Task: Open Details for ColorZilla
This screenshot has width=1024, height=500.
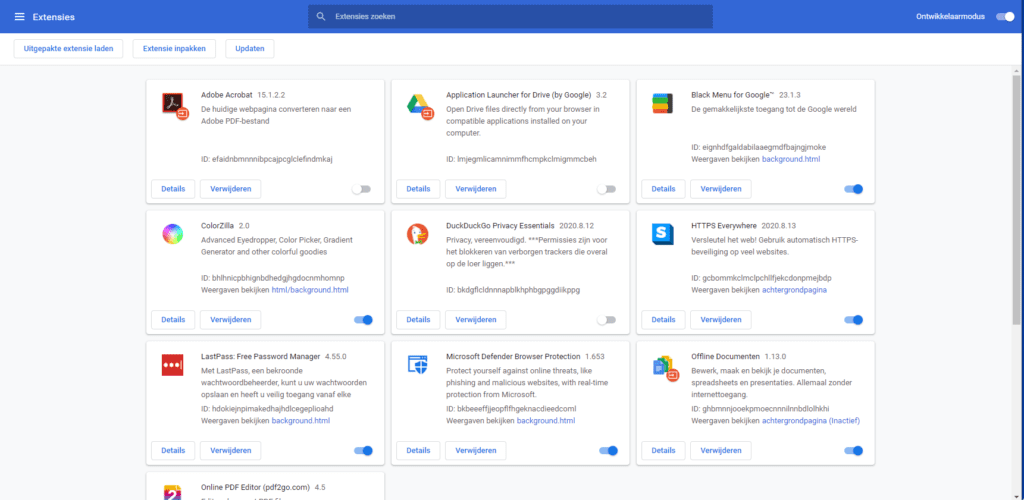Action: (173, 320)
